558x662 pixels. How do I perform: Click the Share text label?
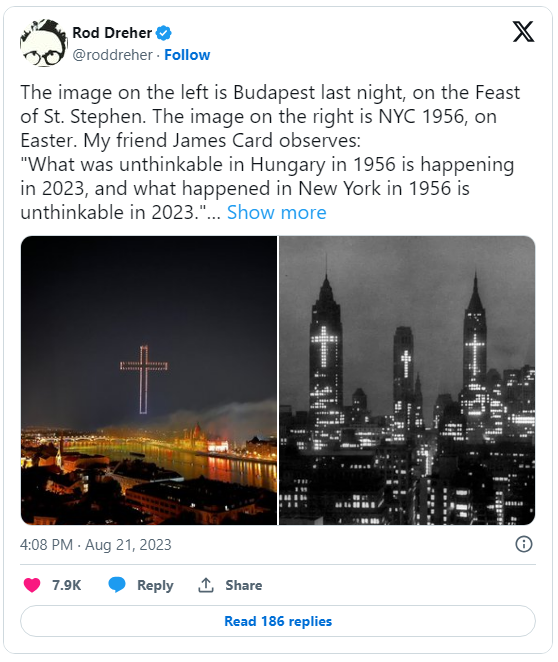click(244, 585)
